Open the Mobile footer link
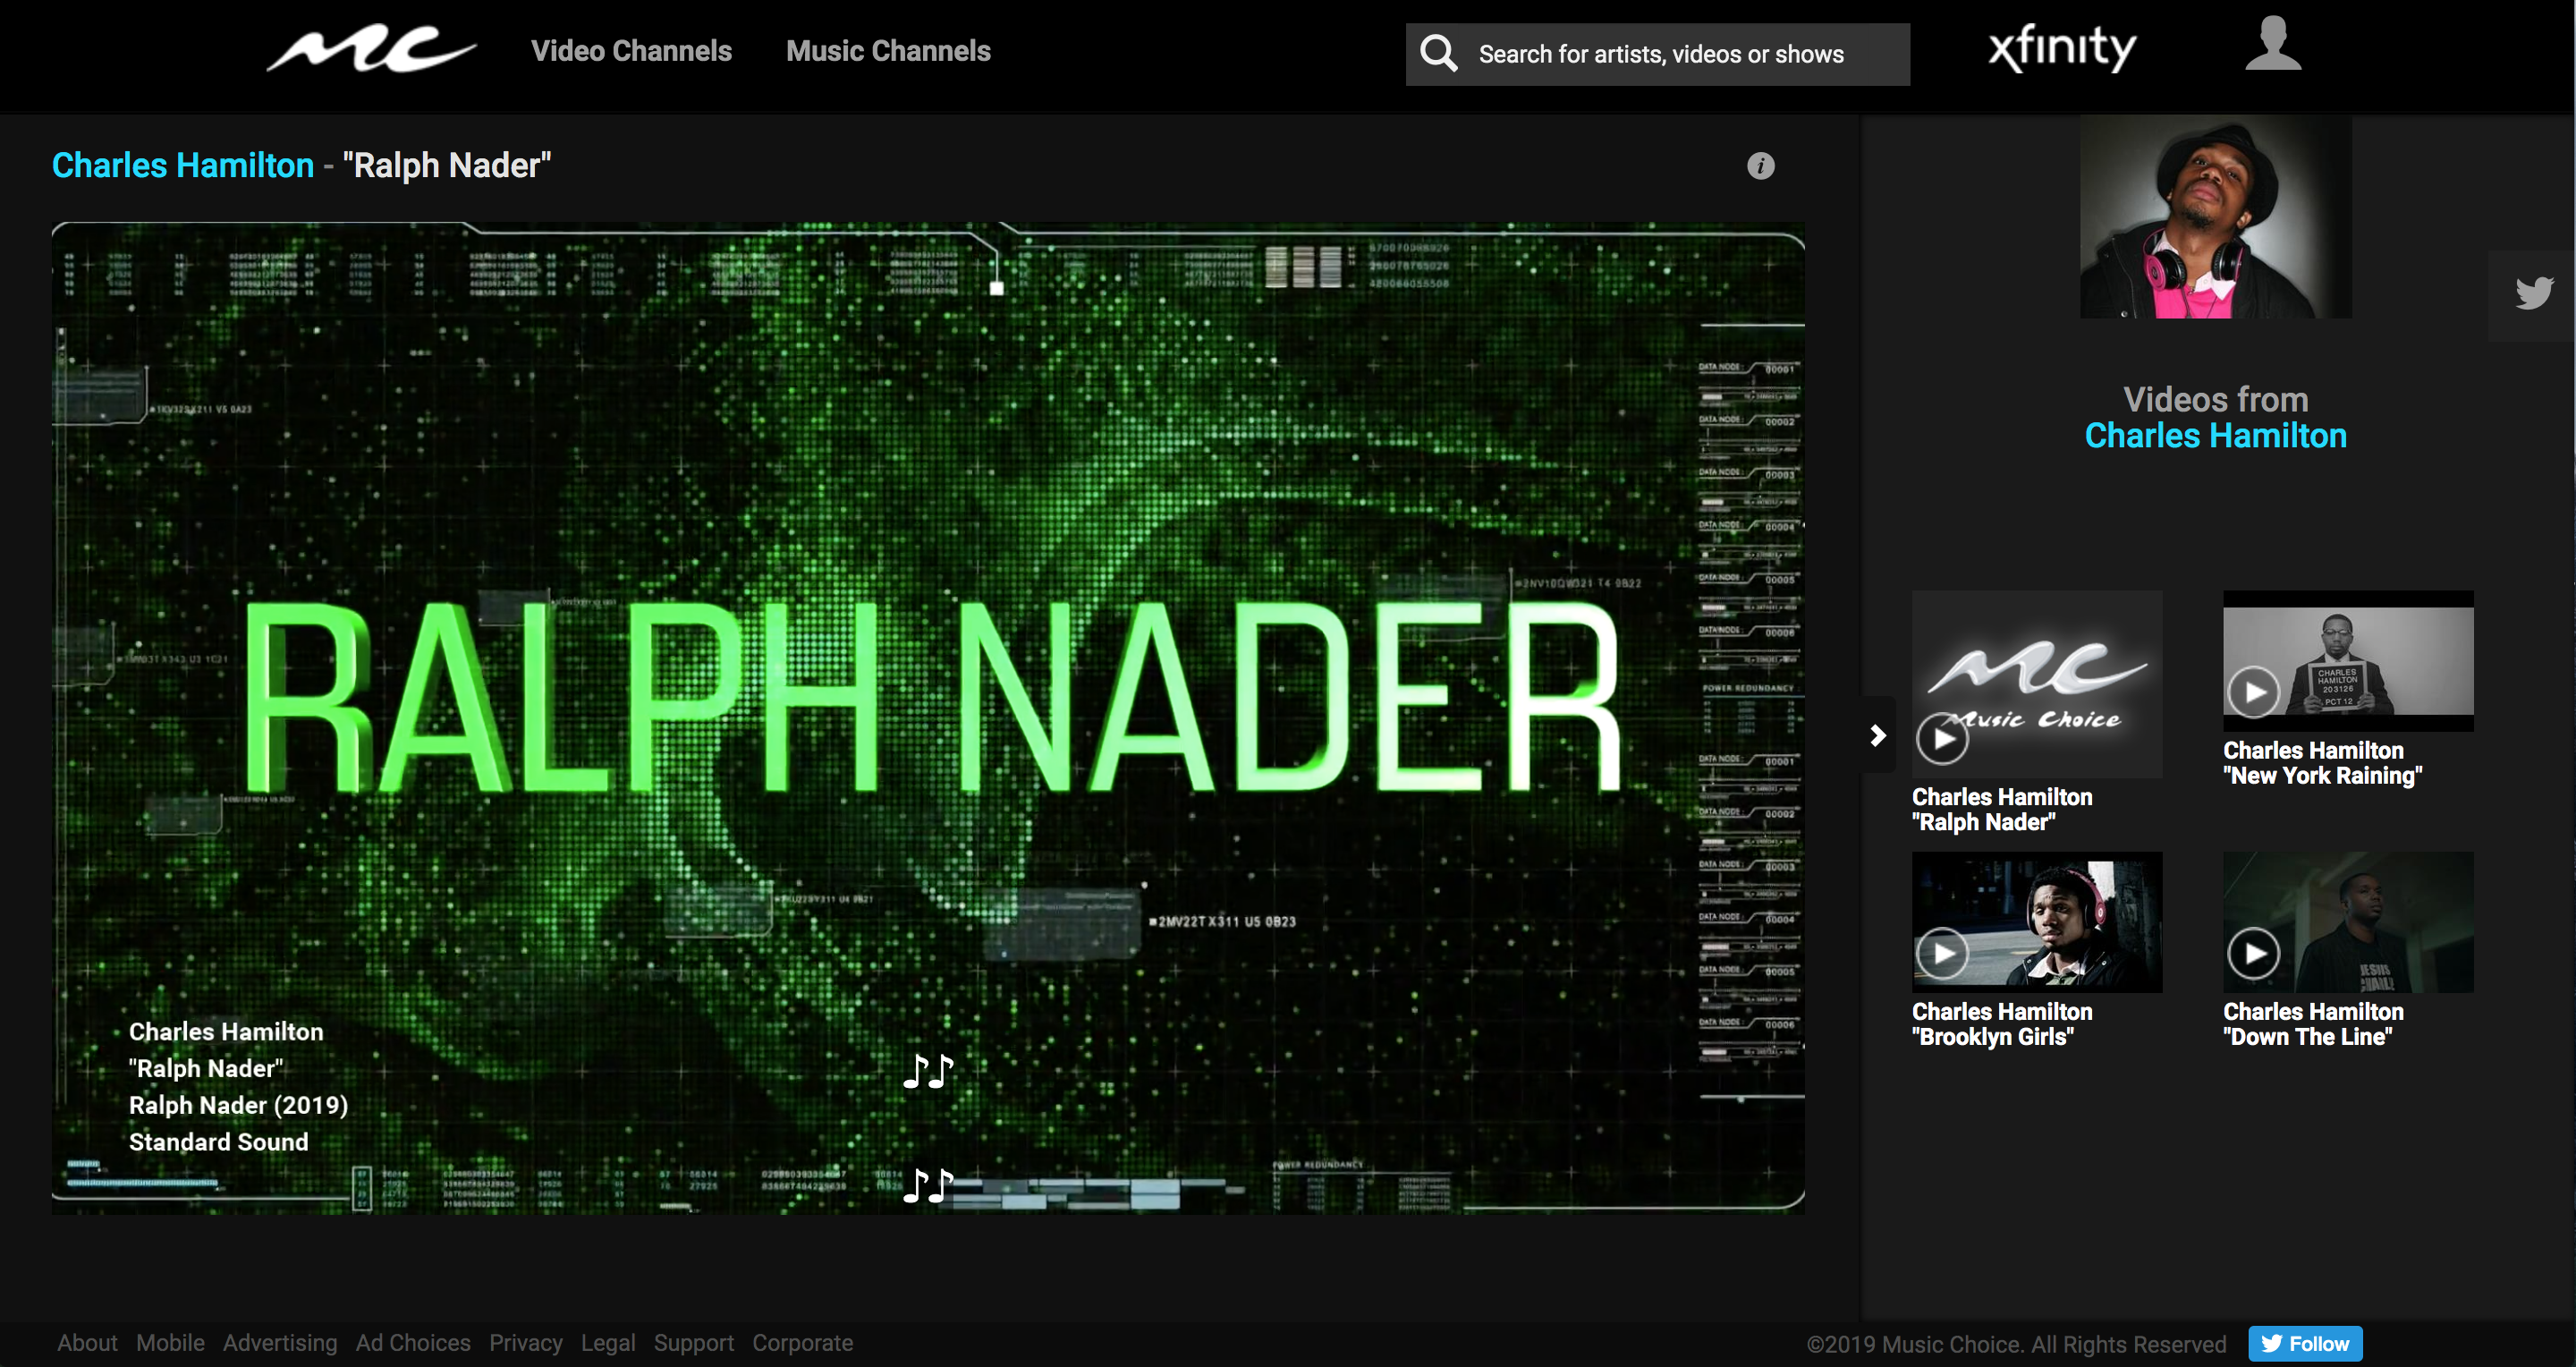 (170, 1343)
